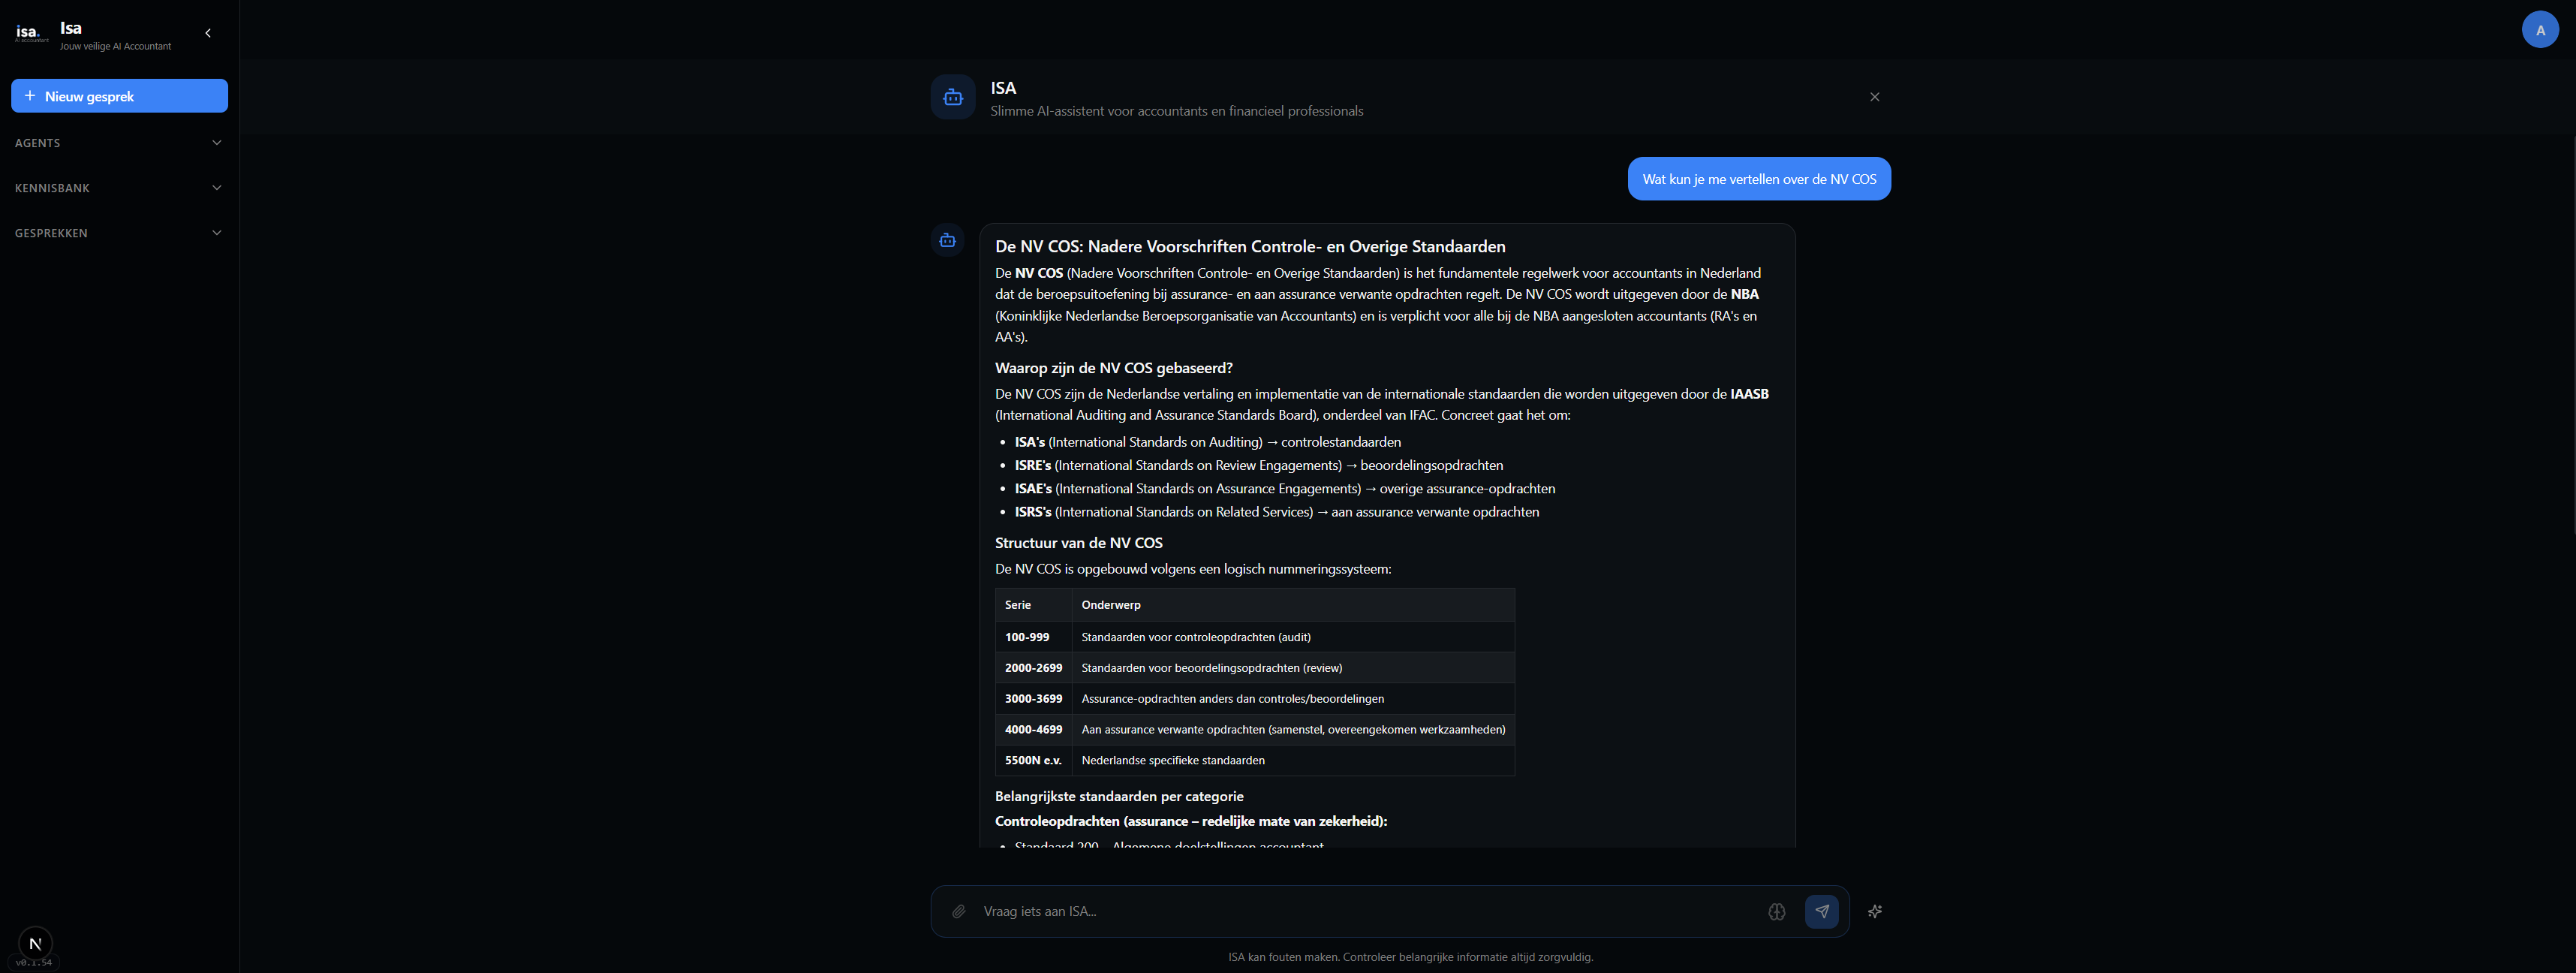Expand the GESPREKKEN section
2576x973 pixels.
119,233
